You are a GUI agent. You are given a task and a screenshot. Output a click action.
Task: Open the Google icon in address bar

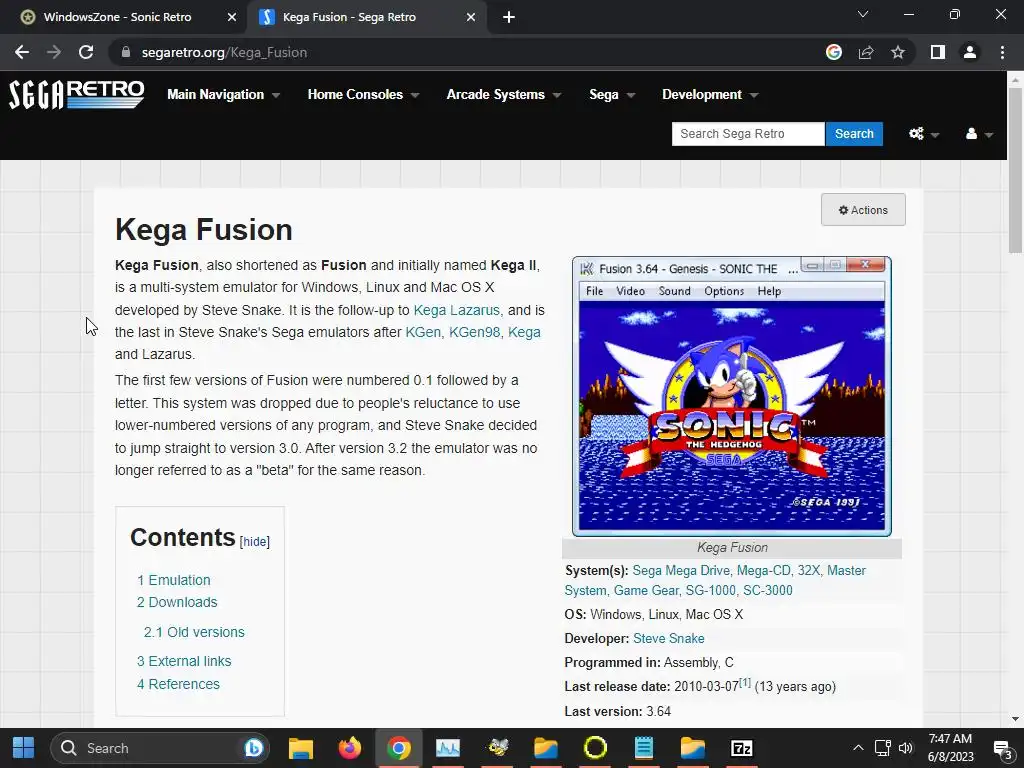tap(833, 52)
